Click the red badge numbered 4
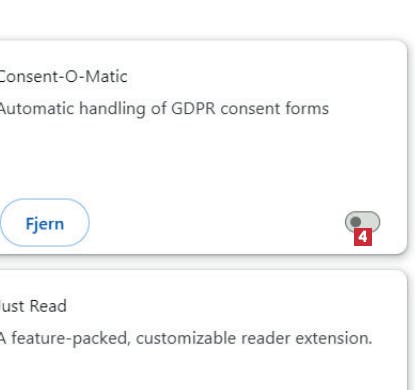415x390 pixels. coord(363,237)
